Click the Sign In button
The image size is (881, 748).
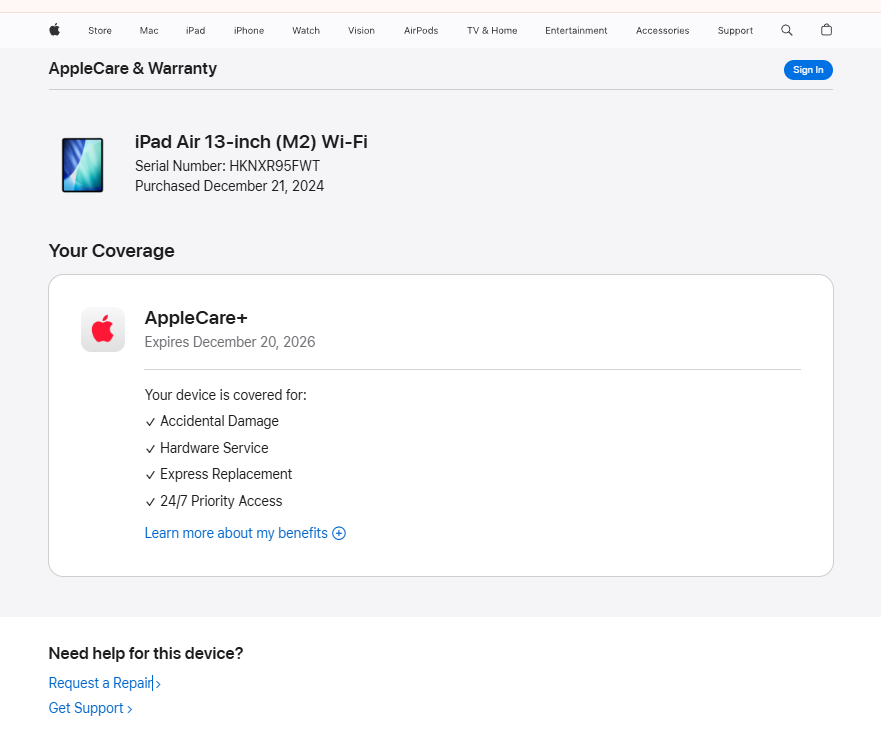(808, 70)
